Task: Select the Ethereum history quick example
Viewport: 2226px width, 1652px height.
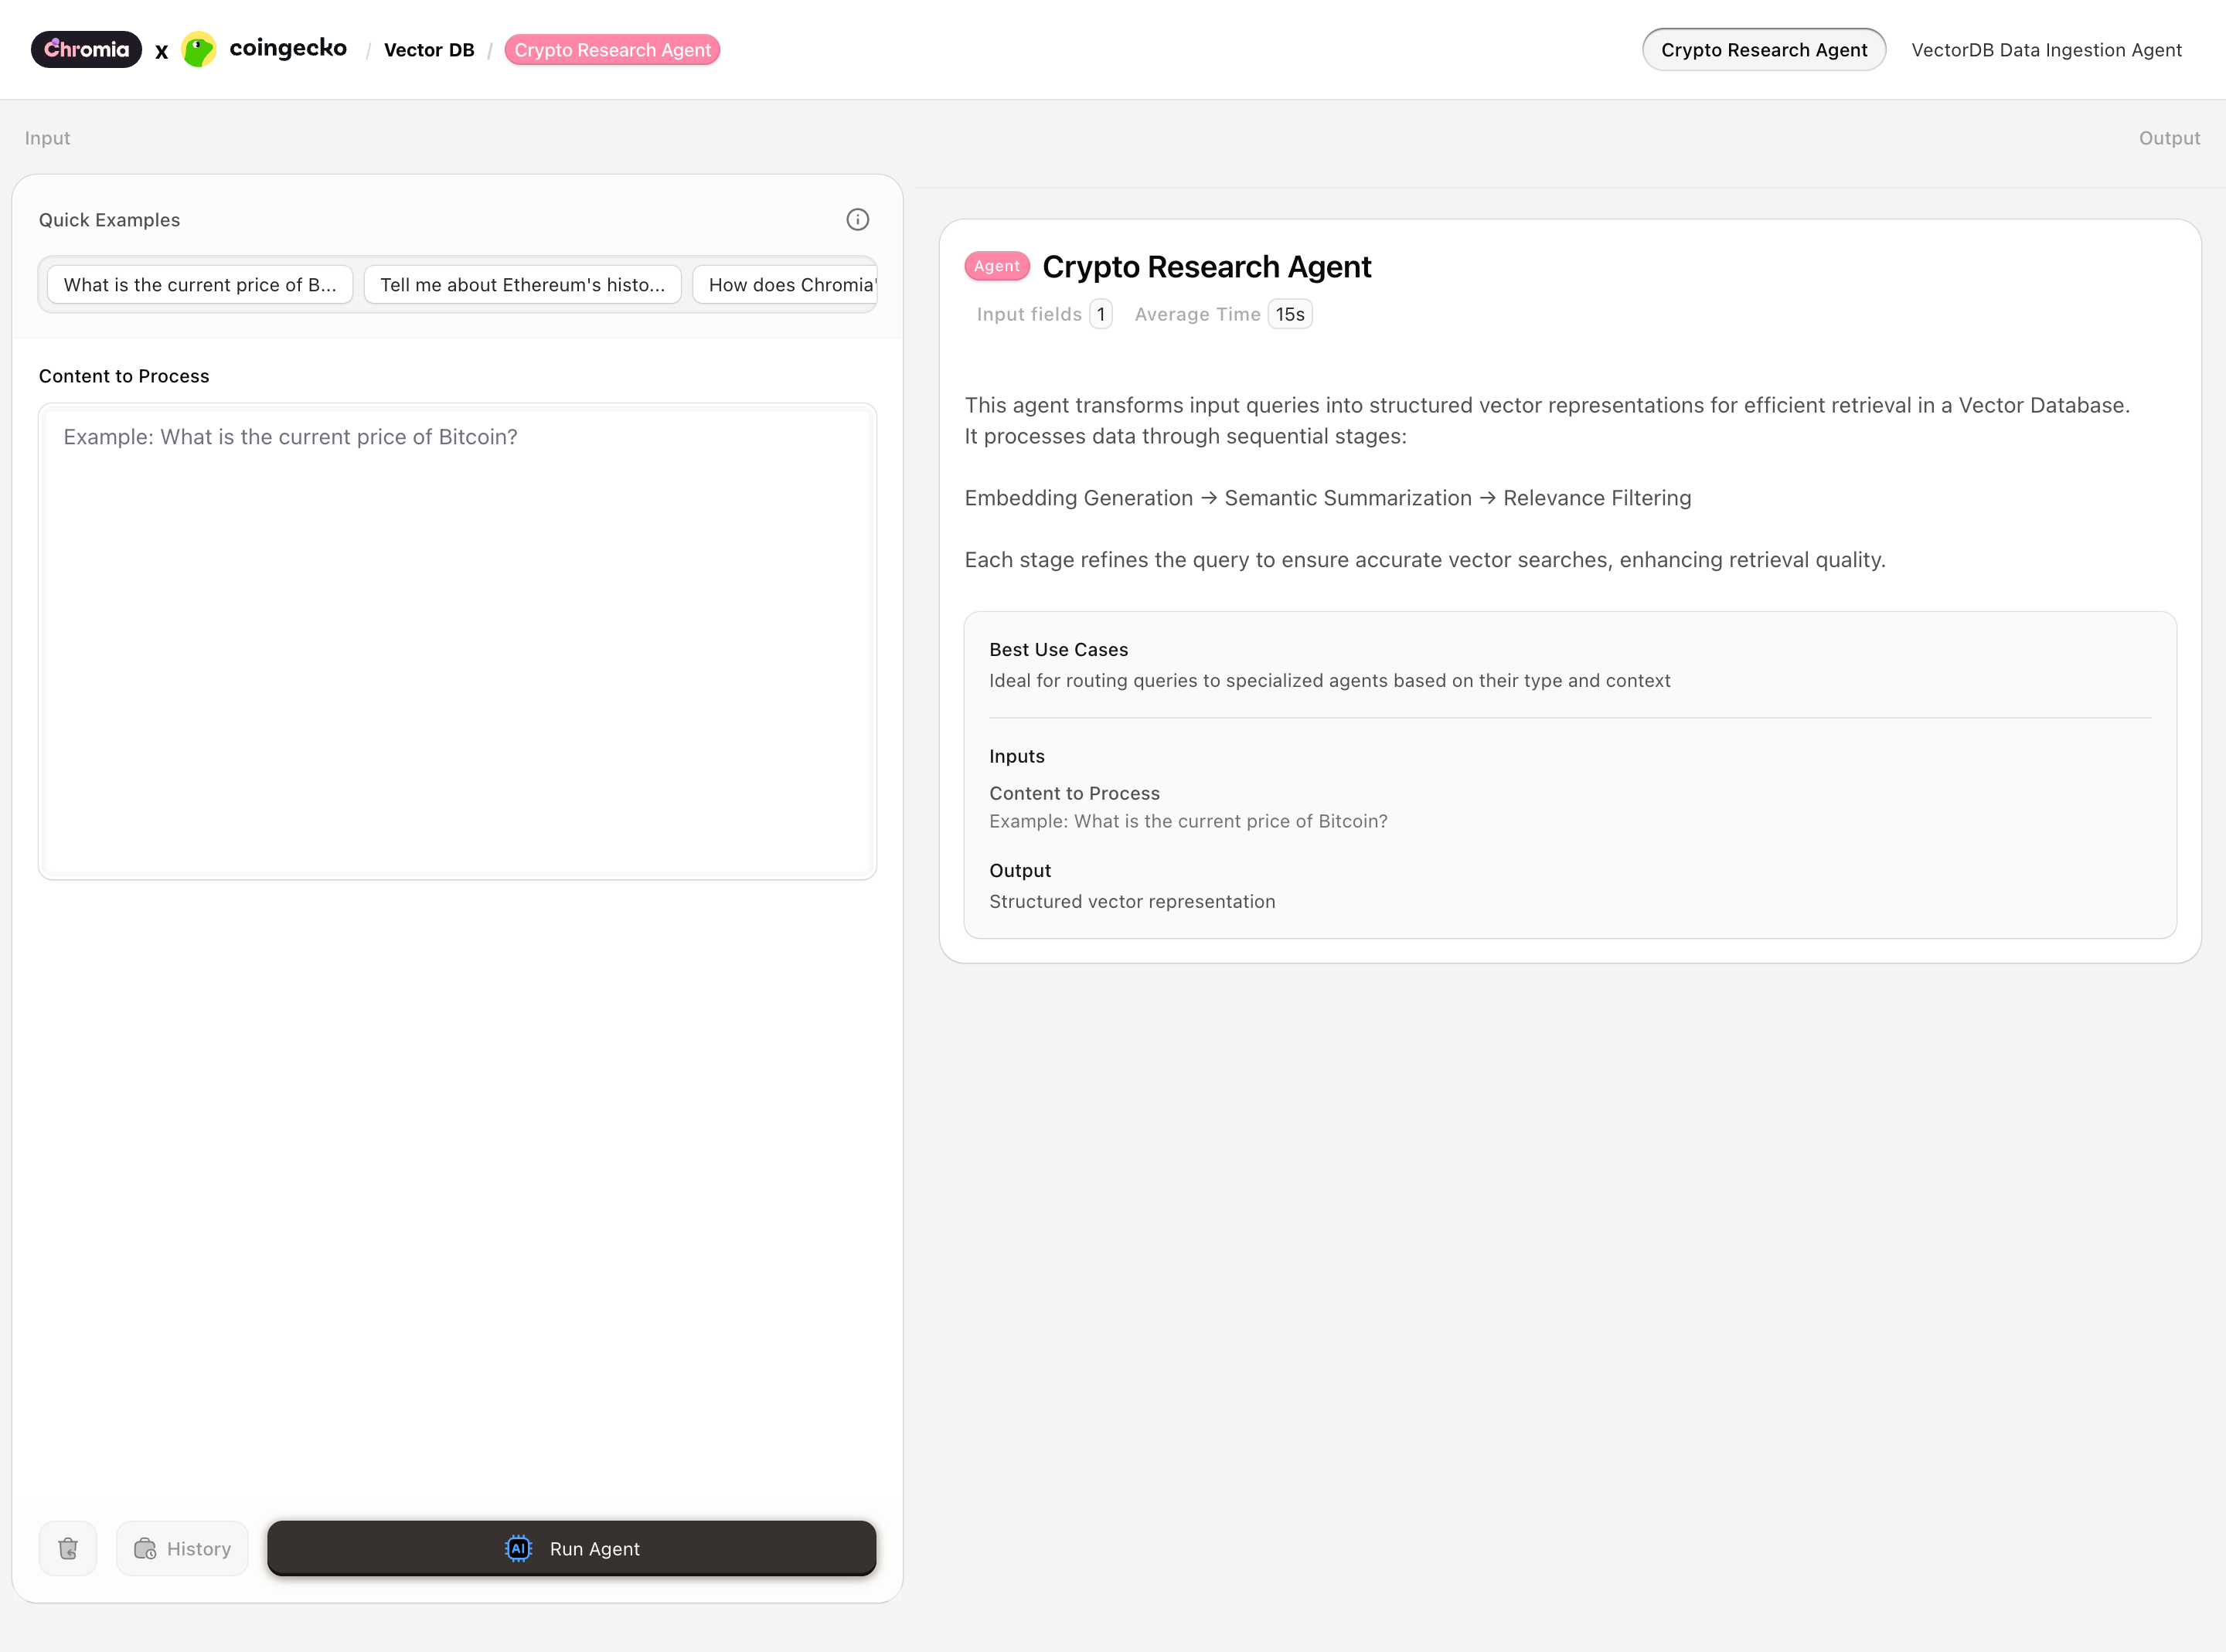Action: (x=522, y=285)
